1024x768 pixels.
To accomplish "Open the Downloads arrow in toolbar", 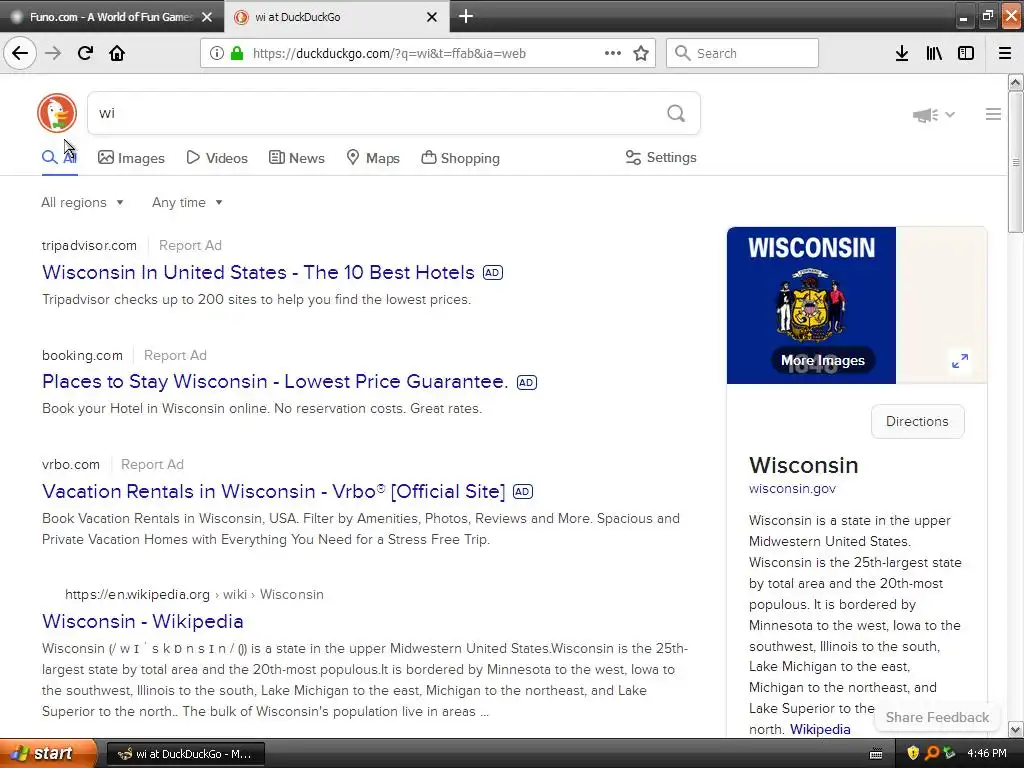I will pos(902,53).
